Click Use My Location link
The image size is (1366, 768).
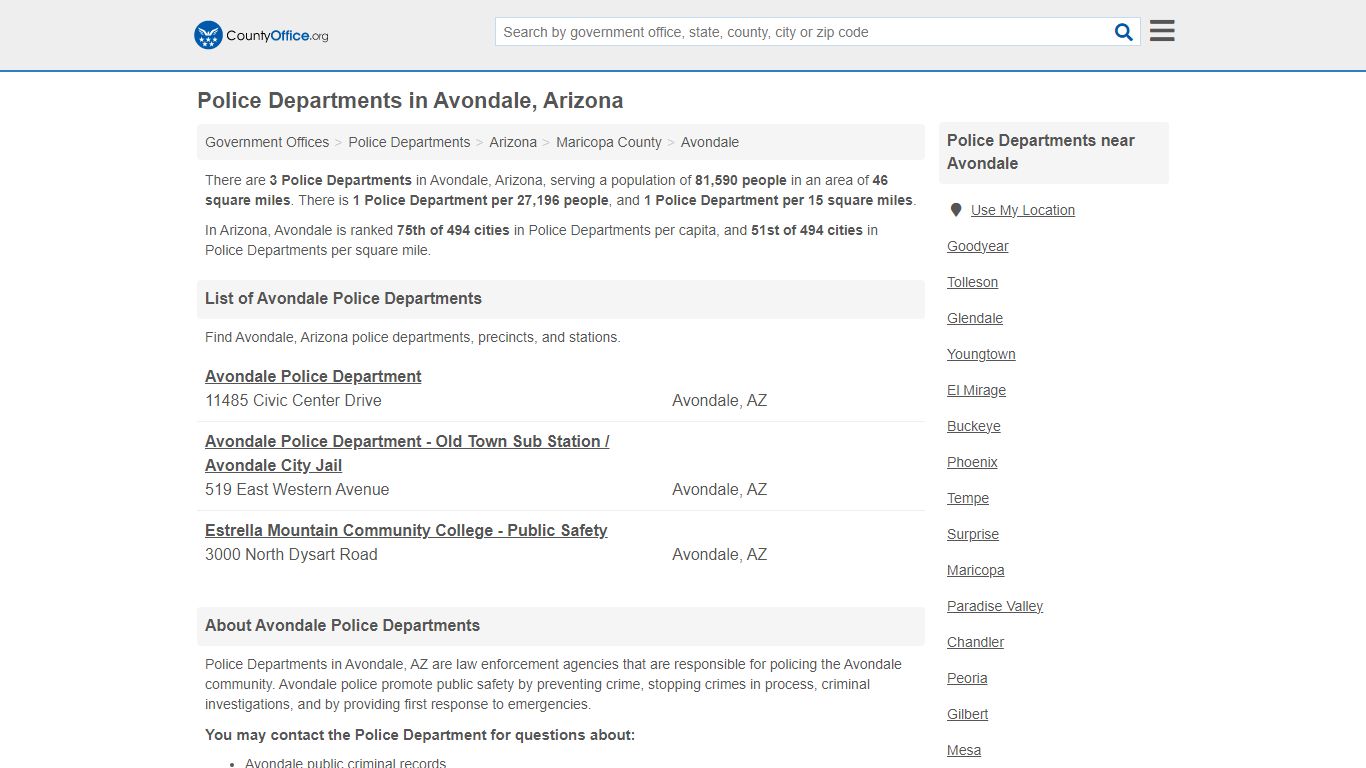[x=1023, y=210]
